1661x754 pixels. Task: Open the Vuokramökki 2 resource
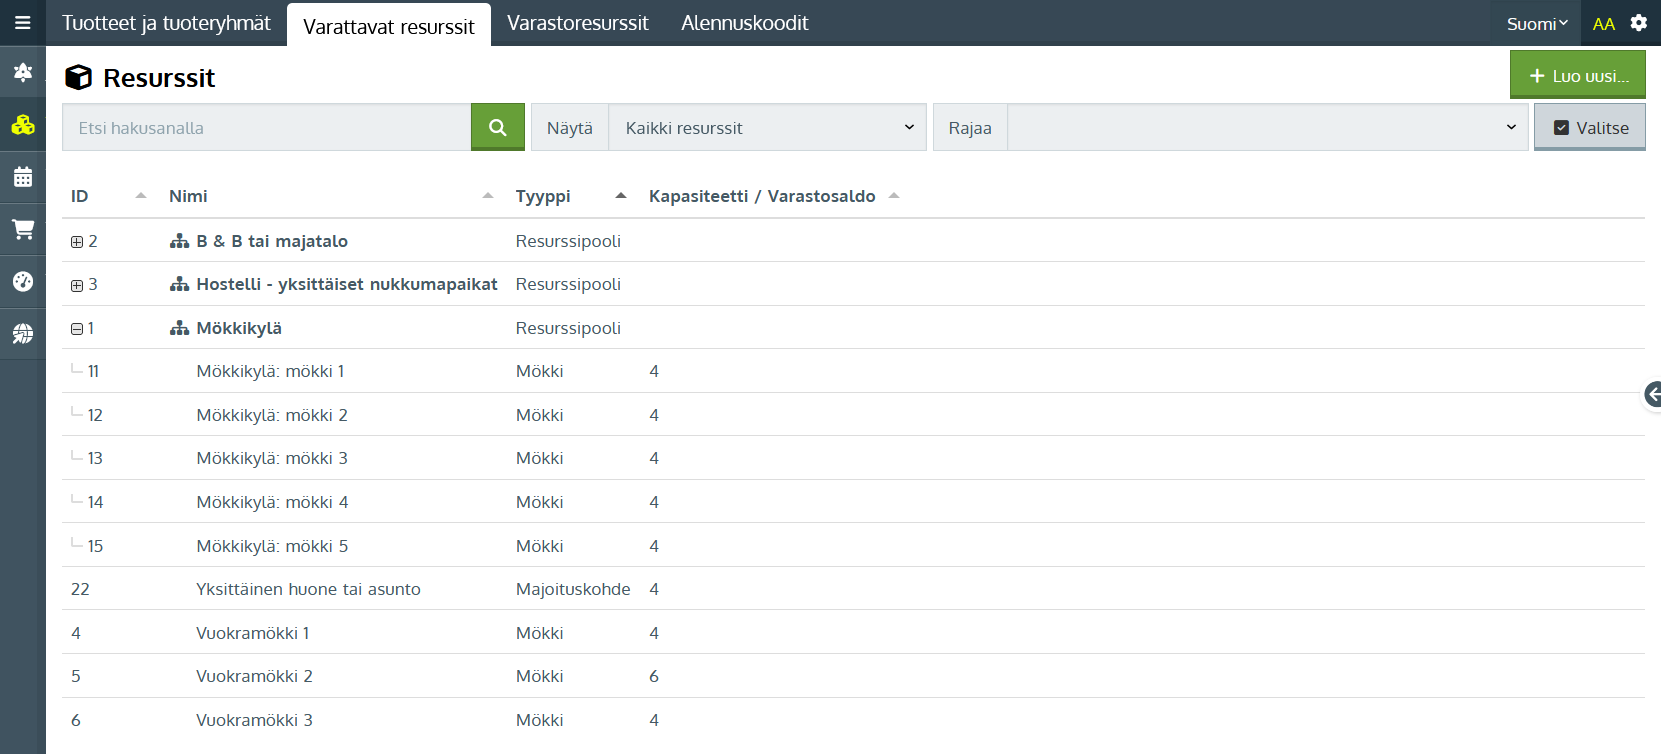254,676
